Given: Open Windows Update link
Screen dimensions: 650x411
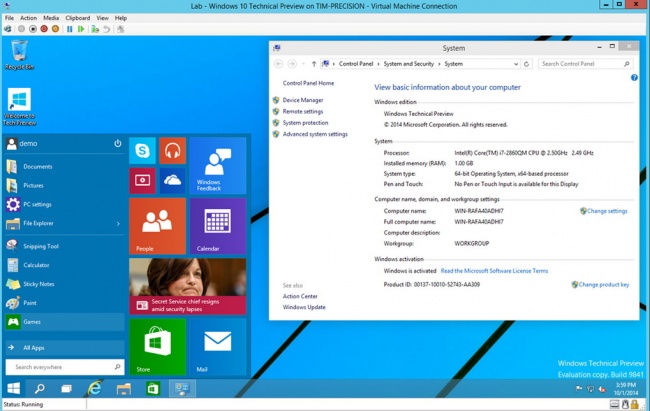Looking at the screenshot, I should (x=304, y=307).
